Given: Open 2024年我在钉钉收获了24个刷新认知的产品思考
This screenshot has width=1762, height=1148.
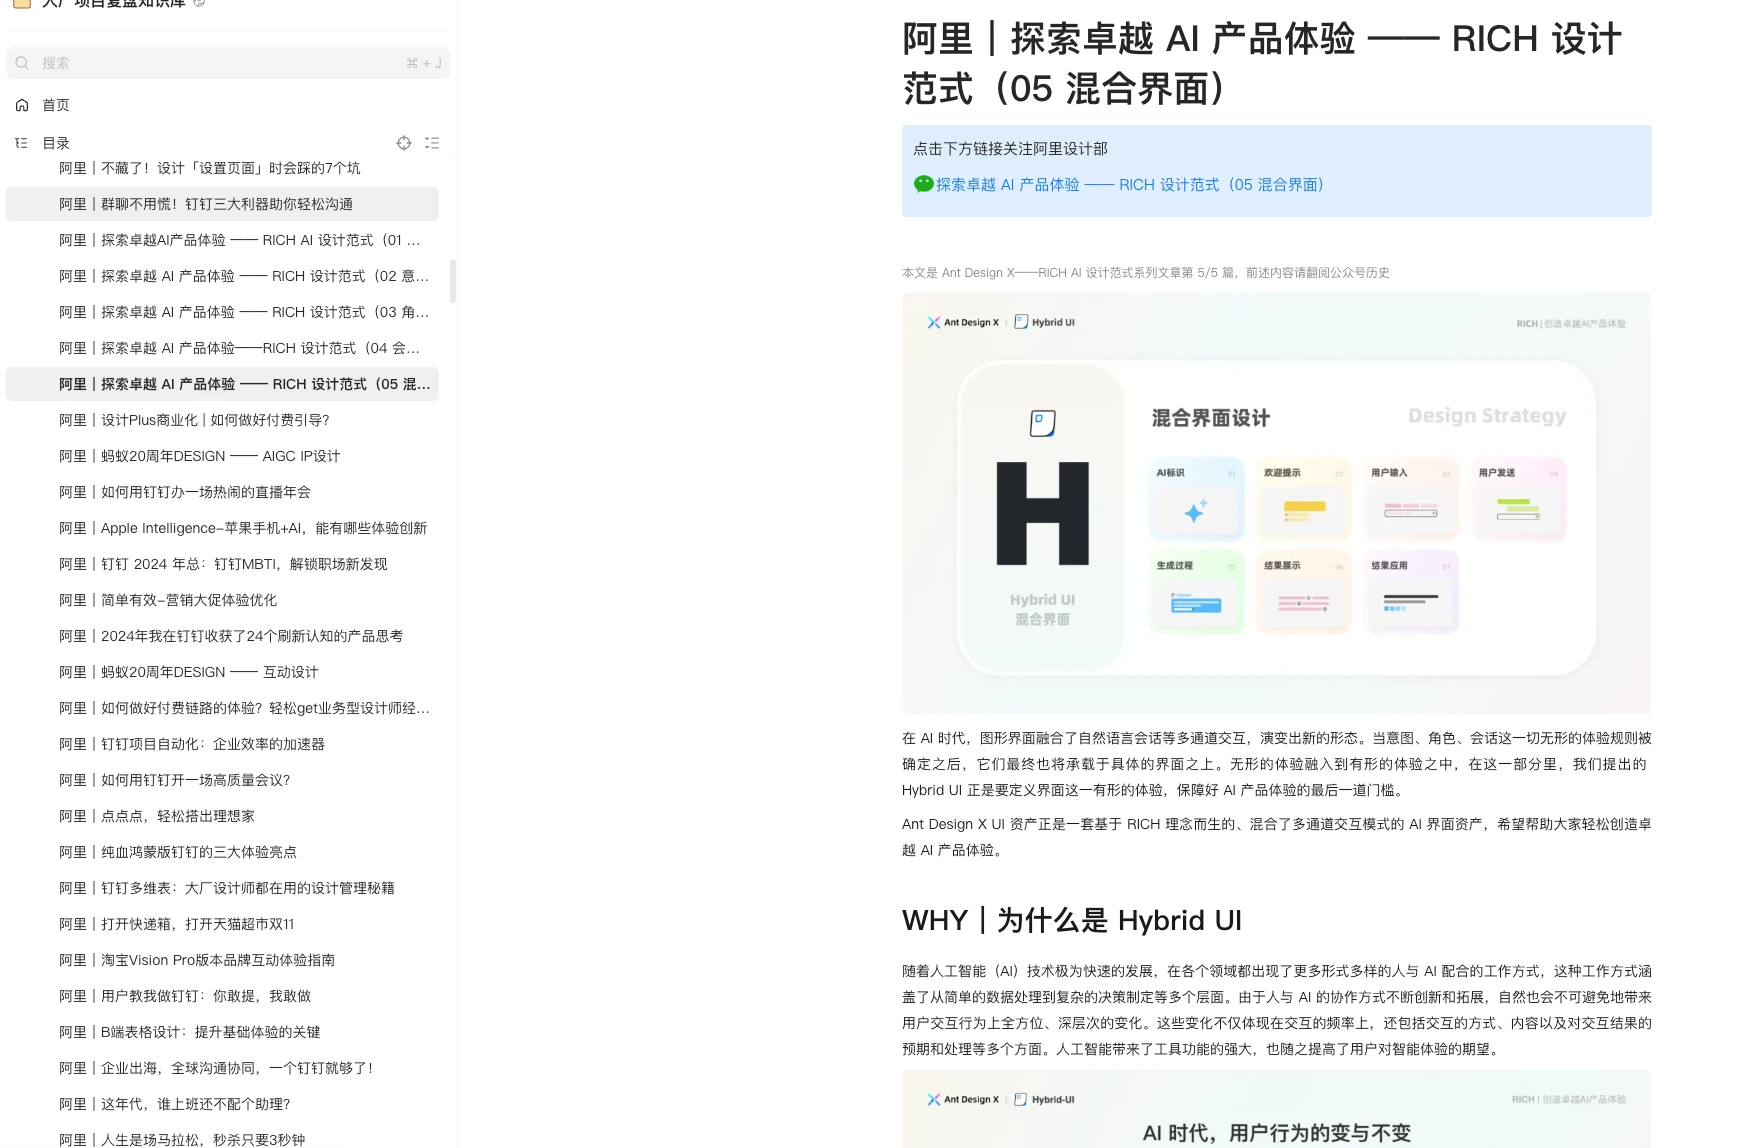Looking at the screenshot, I should (222, 636).
